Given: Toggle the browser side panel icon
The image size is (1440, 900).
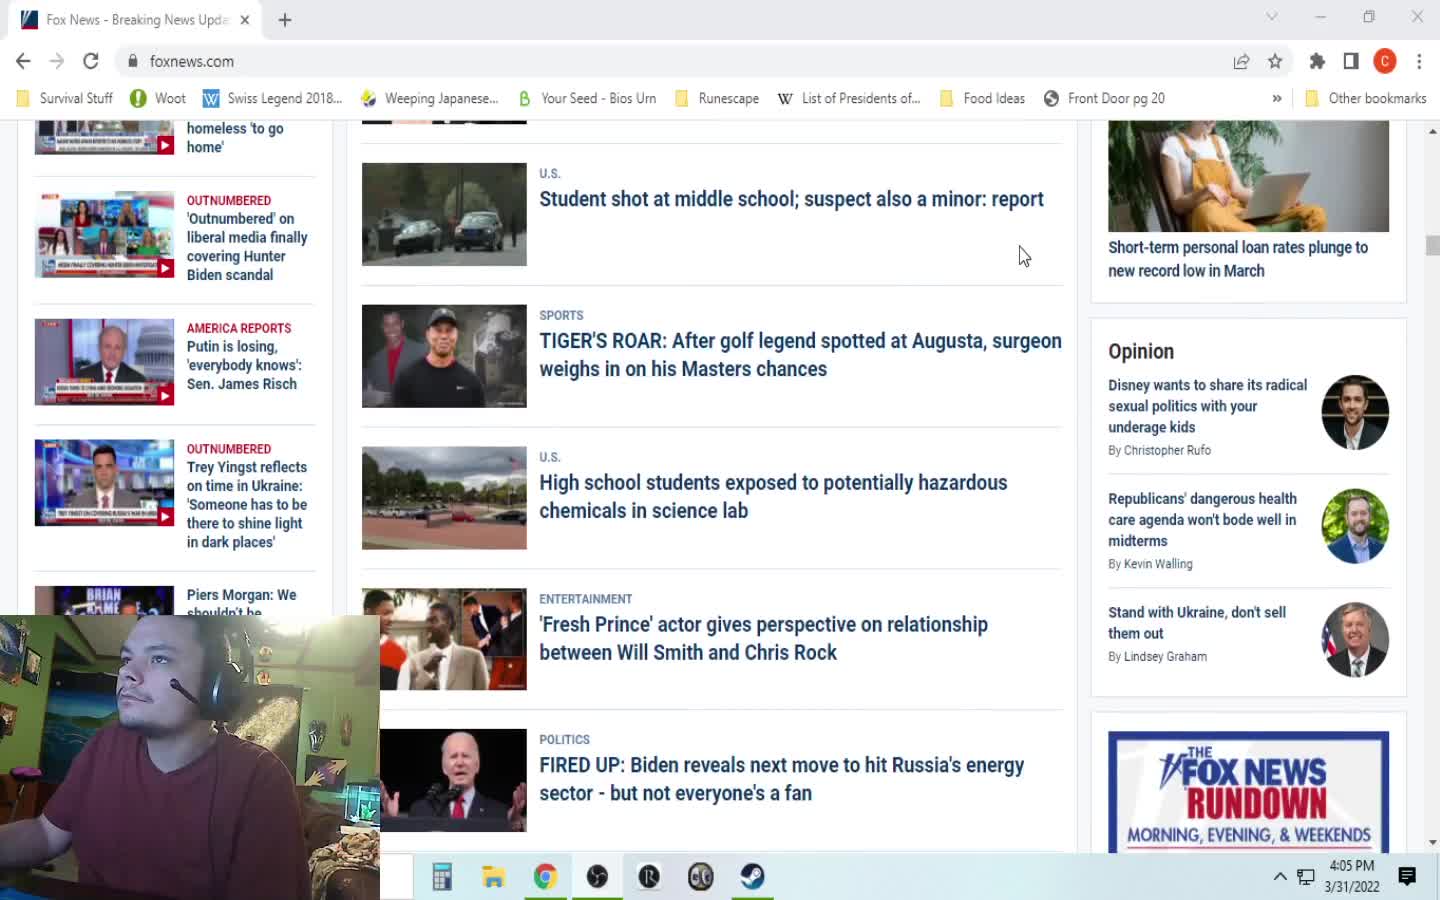Looking at the screenshot, I should click(1351, 61).
